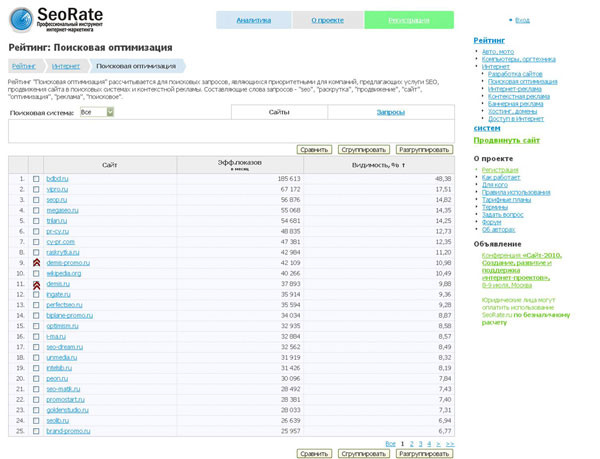This screenshot has height=459, width=600.
Task: Go to results page 3
Action: pyautogui.click(x=420, y=444)
